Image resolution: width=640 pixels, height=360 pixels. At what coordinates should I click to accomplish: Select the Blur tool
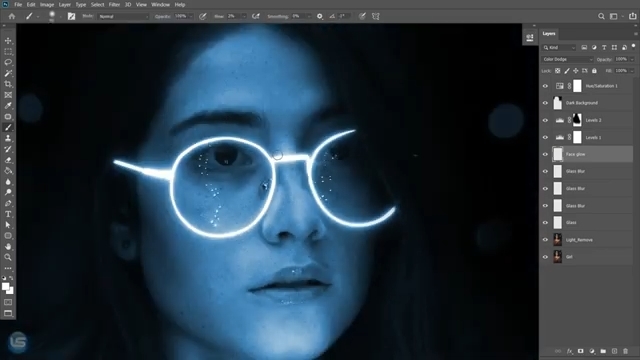coord(8,182)
